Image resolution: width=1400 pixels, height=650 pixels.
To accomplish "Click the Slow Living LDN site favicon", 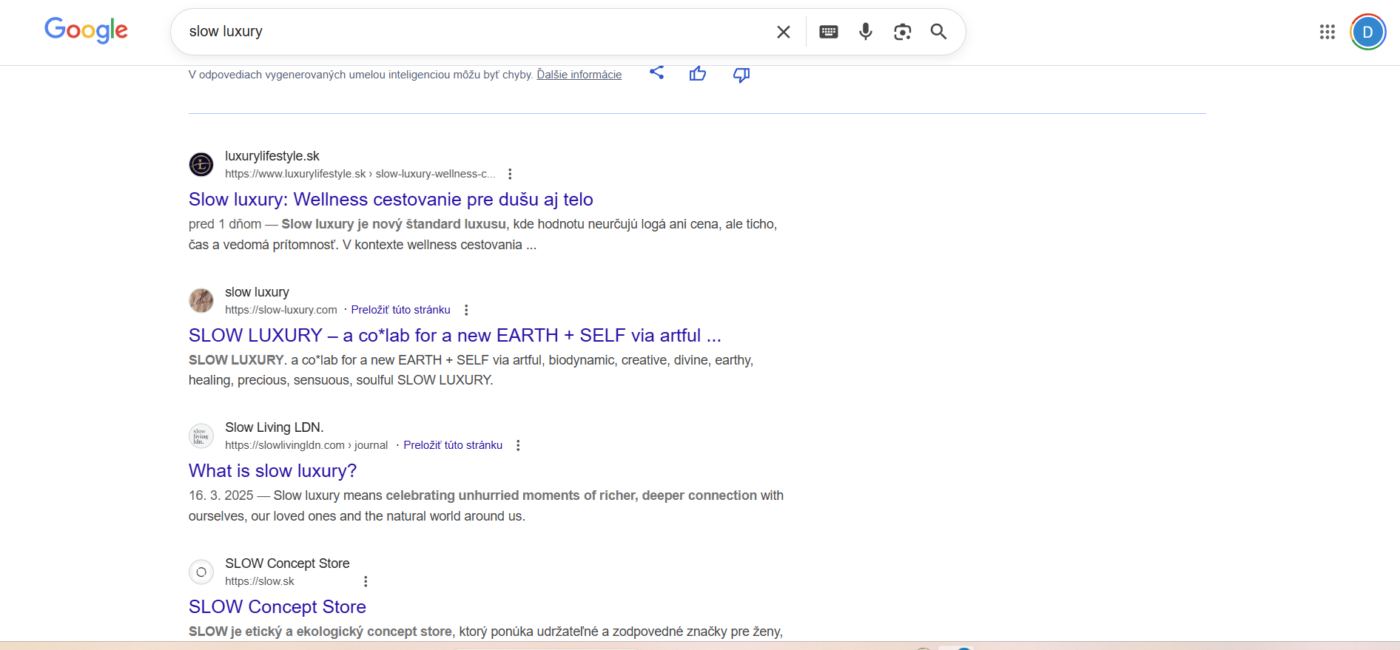I will pos(201,436).
